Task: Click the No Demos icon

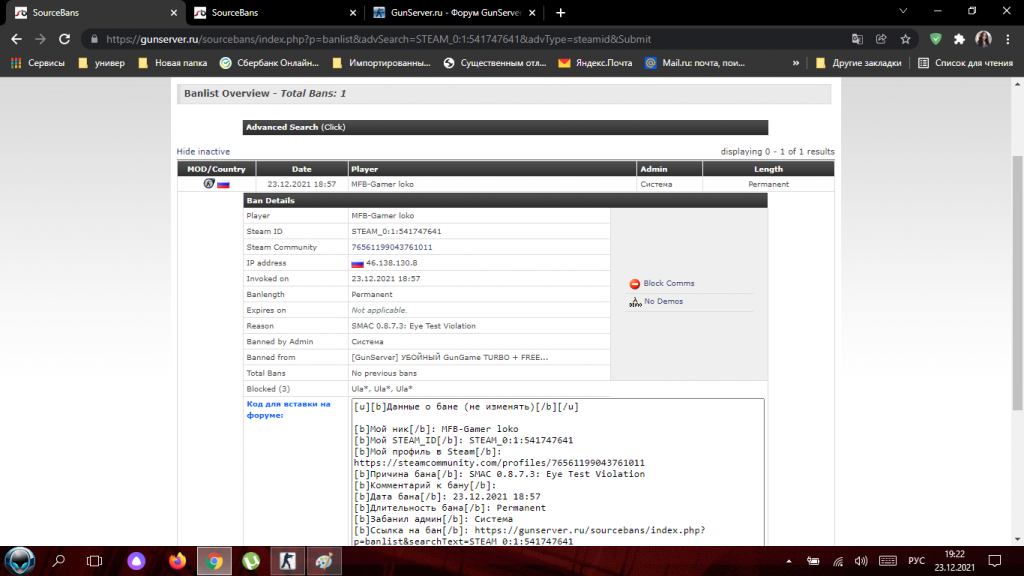Action: (634, 301)
